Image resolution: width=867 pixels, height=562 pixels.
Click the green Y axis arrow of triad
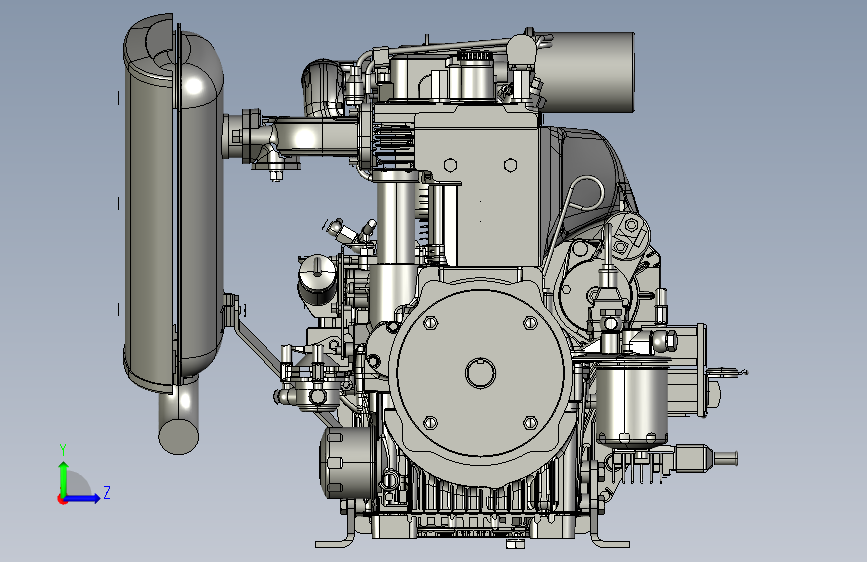point(64,476)
